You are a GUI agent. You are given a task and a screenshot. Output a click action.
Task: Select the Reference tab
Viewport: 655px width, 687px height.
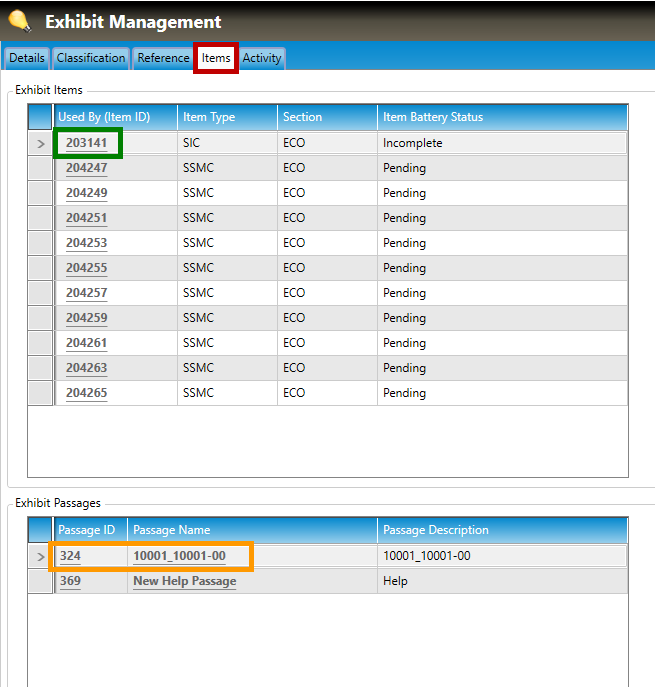(163, 58)
